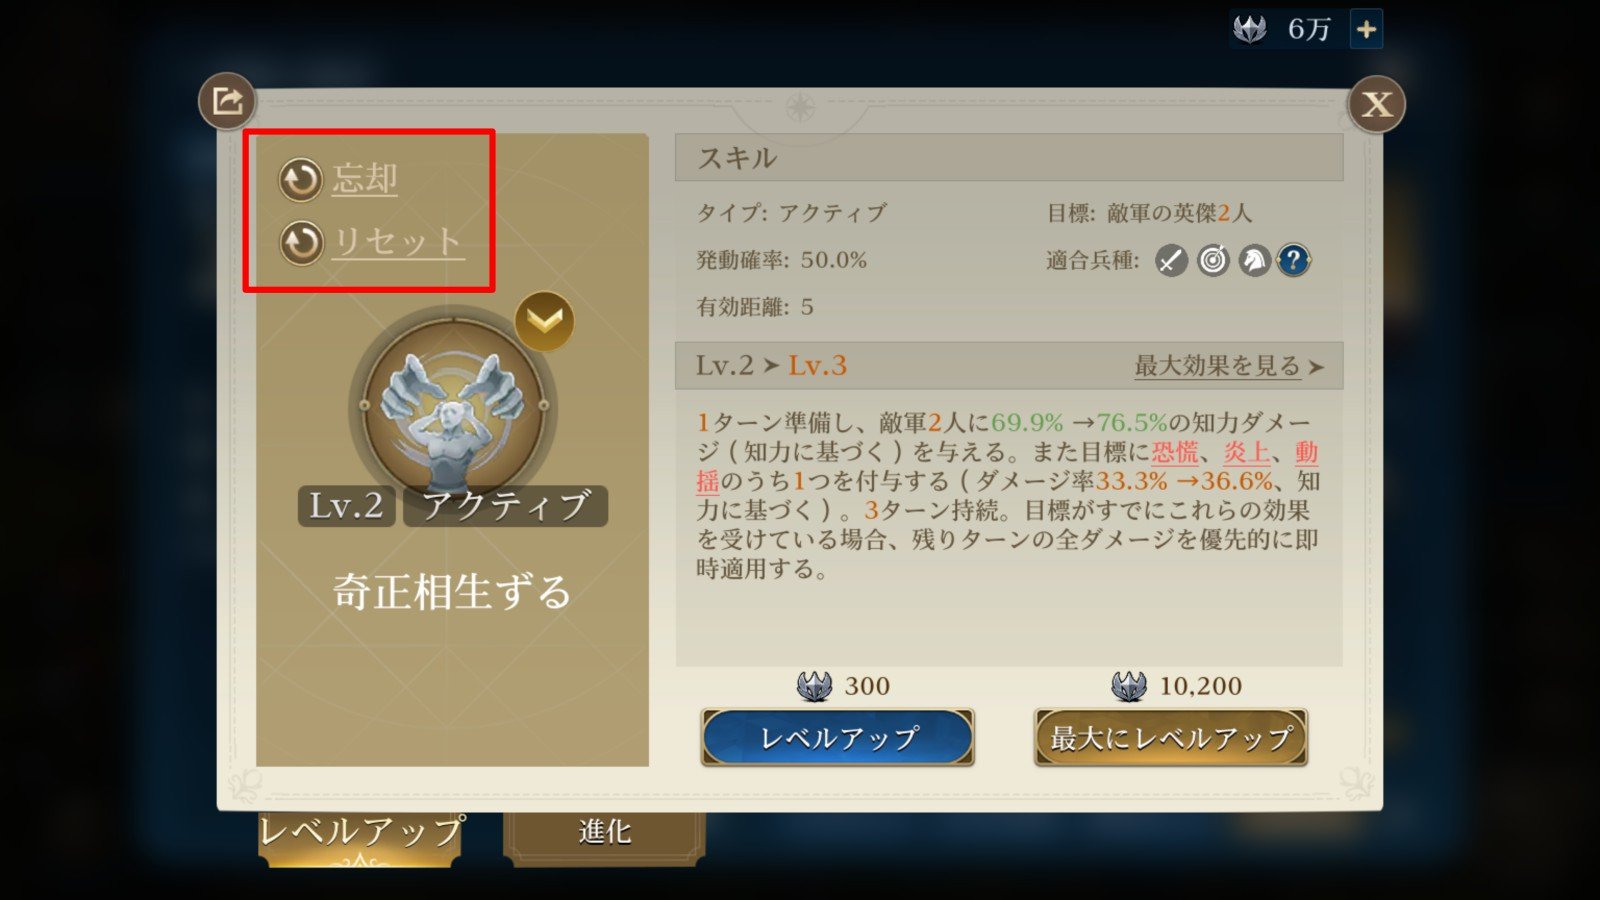Click the cavalry horse troop icon
1600x900 pixels.
click(x=1254, y=261)
